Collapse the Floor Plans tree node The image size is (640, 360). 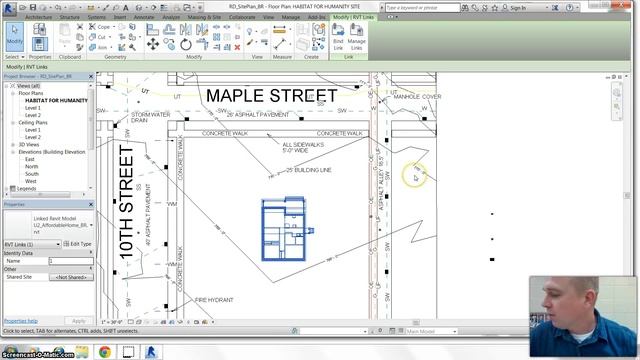coord(13,93)
